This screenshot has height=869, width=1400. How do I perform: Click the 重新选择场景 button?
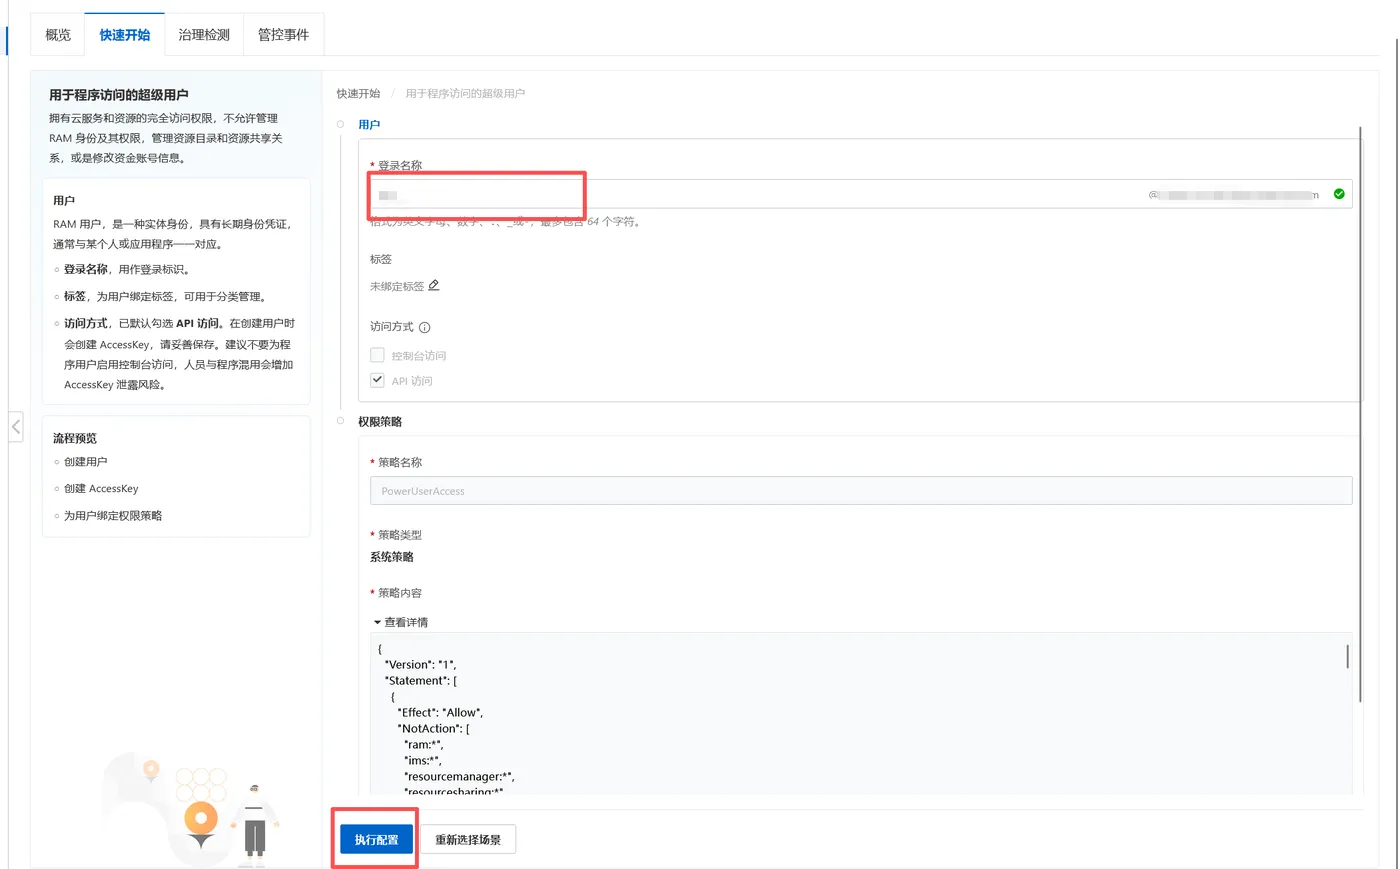(468, 840)
